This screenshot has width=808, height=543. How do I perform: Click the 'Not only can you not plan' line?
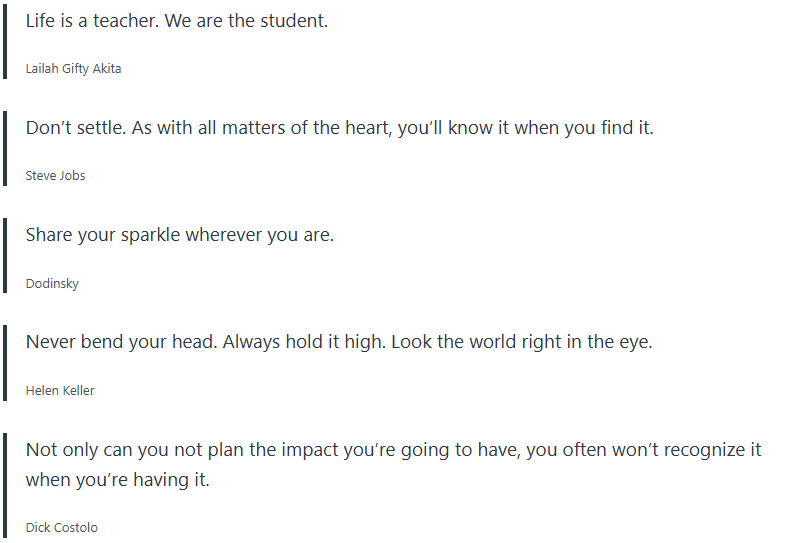pyautogui.click(x=393, y=450)
